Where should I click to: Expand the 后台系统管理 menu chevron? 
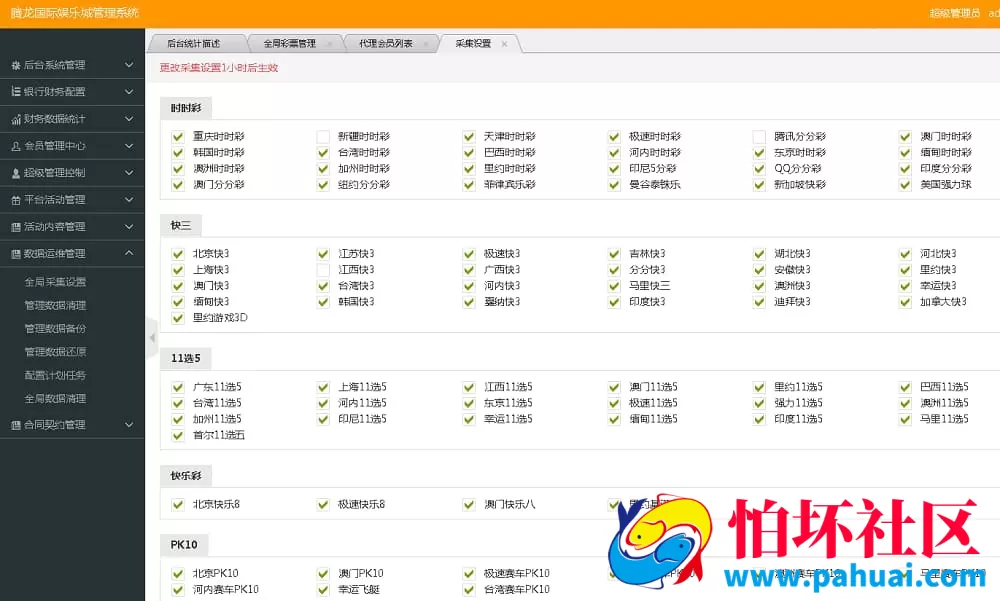(x=129, y=65)
